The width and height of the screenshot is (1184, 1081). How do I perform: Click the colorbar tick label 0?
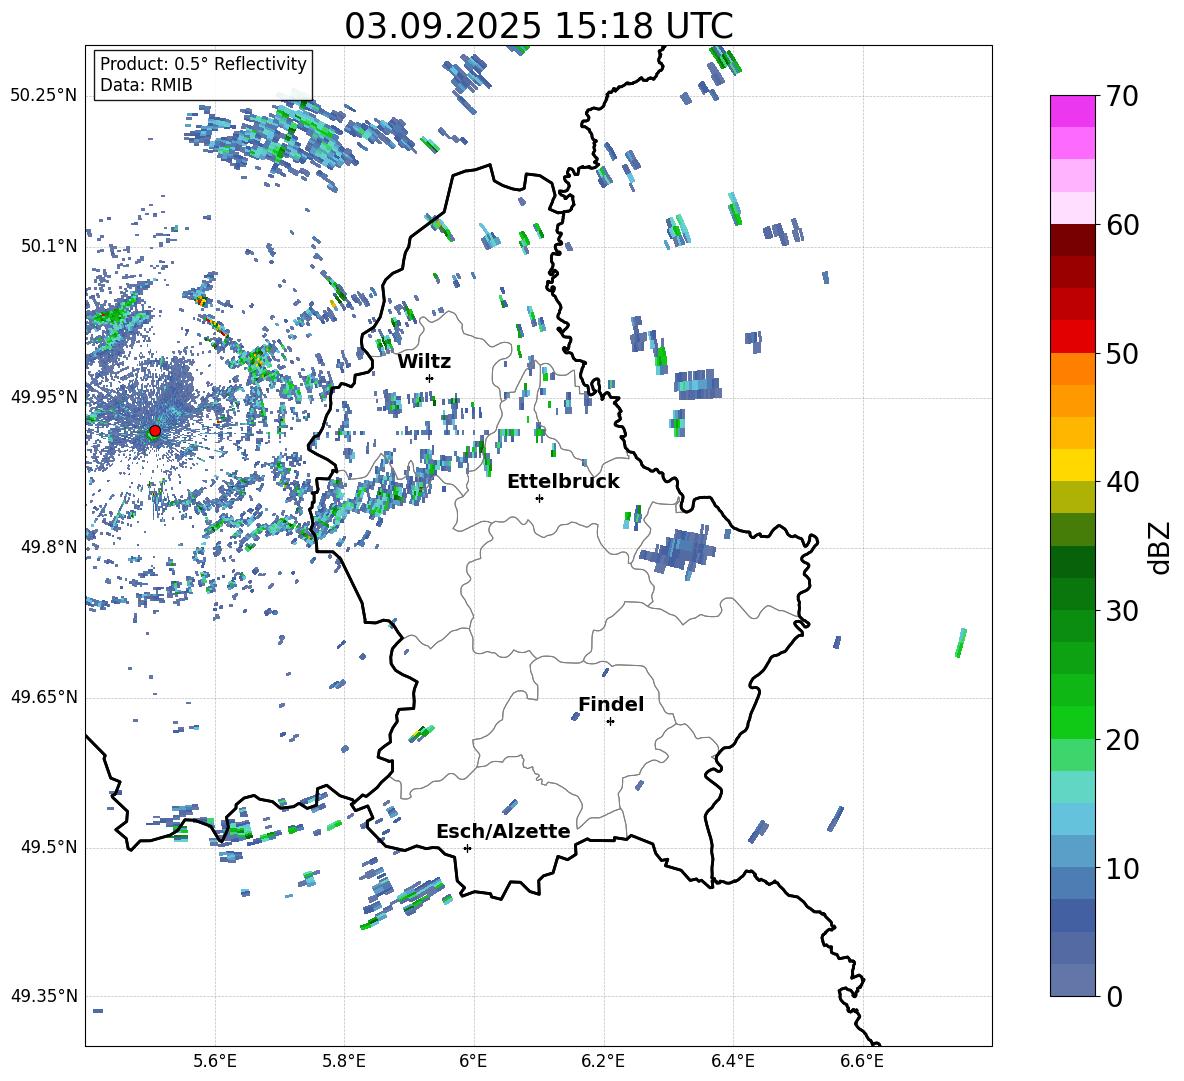pos(1114,996)
